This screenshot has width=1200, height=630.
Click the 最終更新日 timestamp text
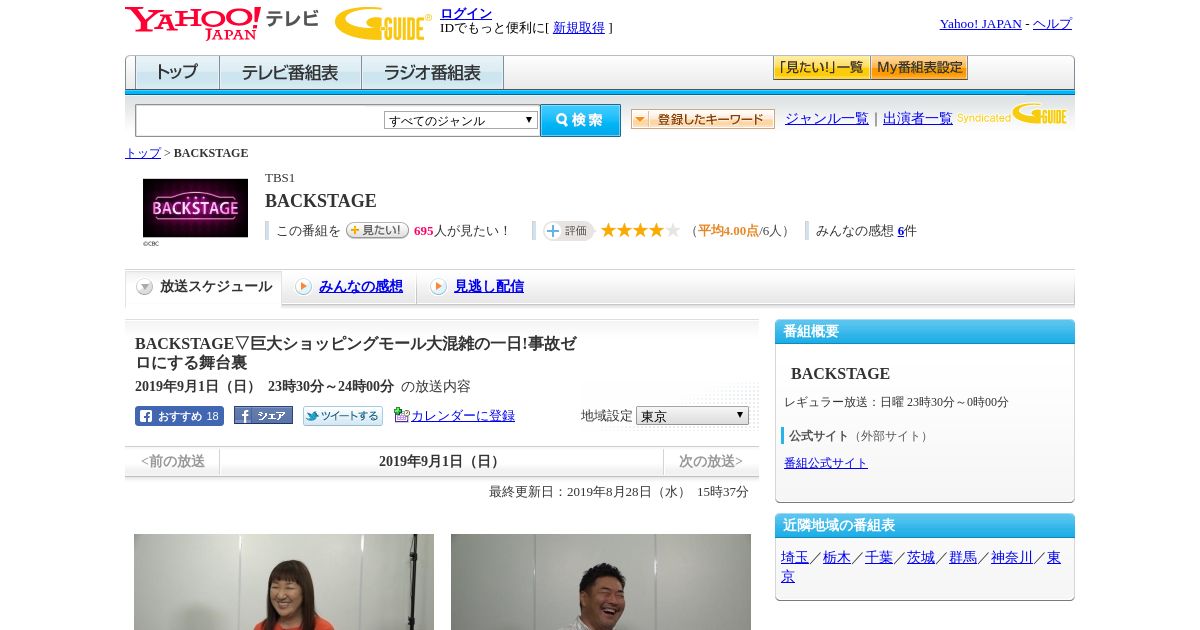click(619, 492)
